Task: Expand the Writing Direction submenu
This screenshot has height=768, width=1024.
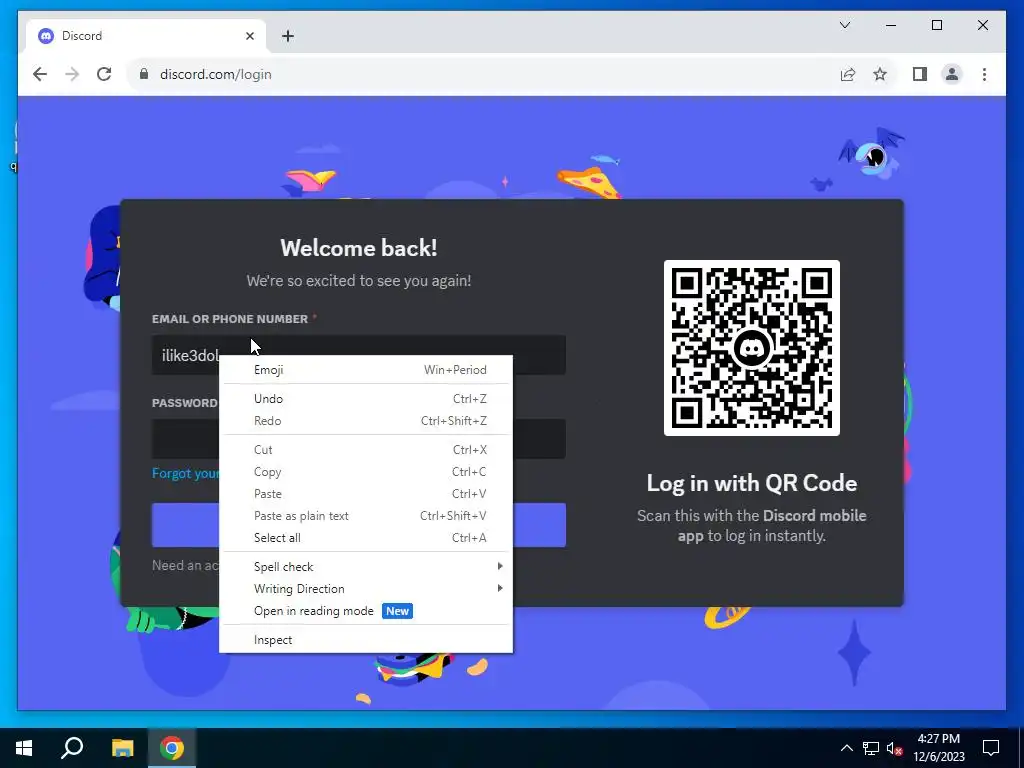Action: click(366, 589)
